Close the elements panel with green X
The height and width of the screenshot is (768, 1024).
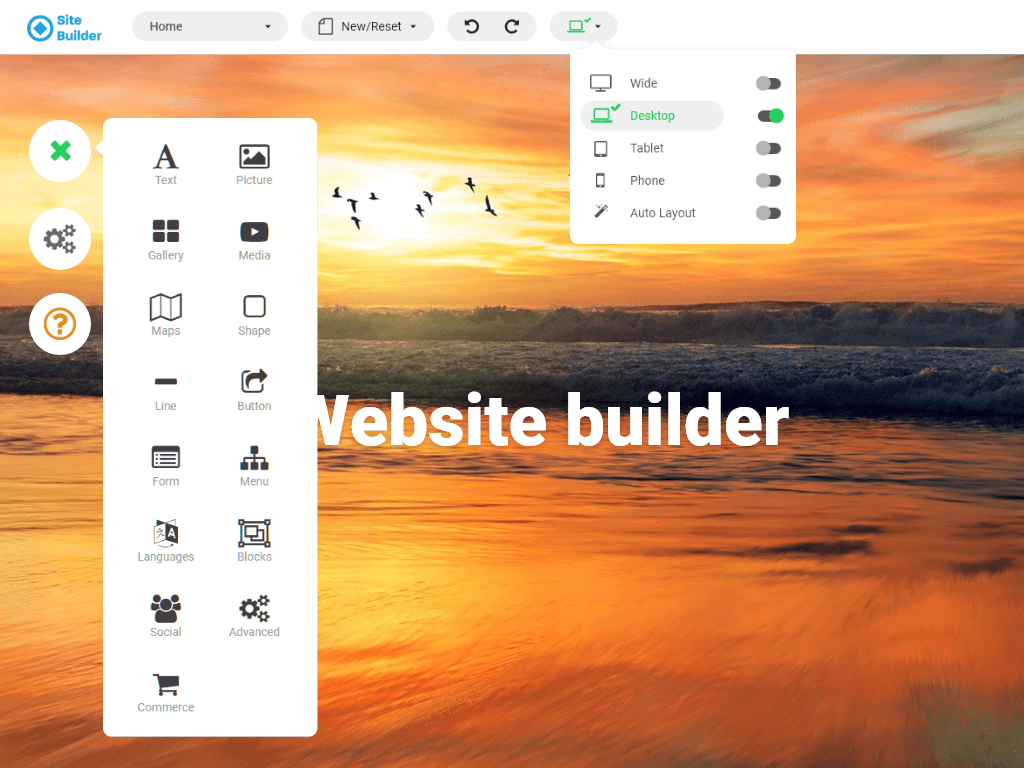60,151
